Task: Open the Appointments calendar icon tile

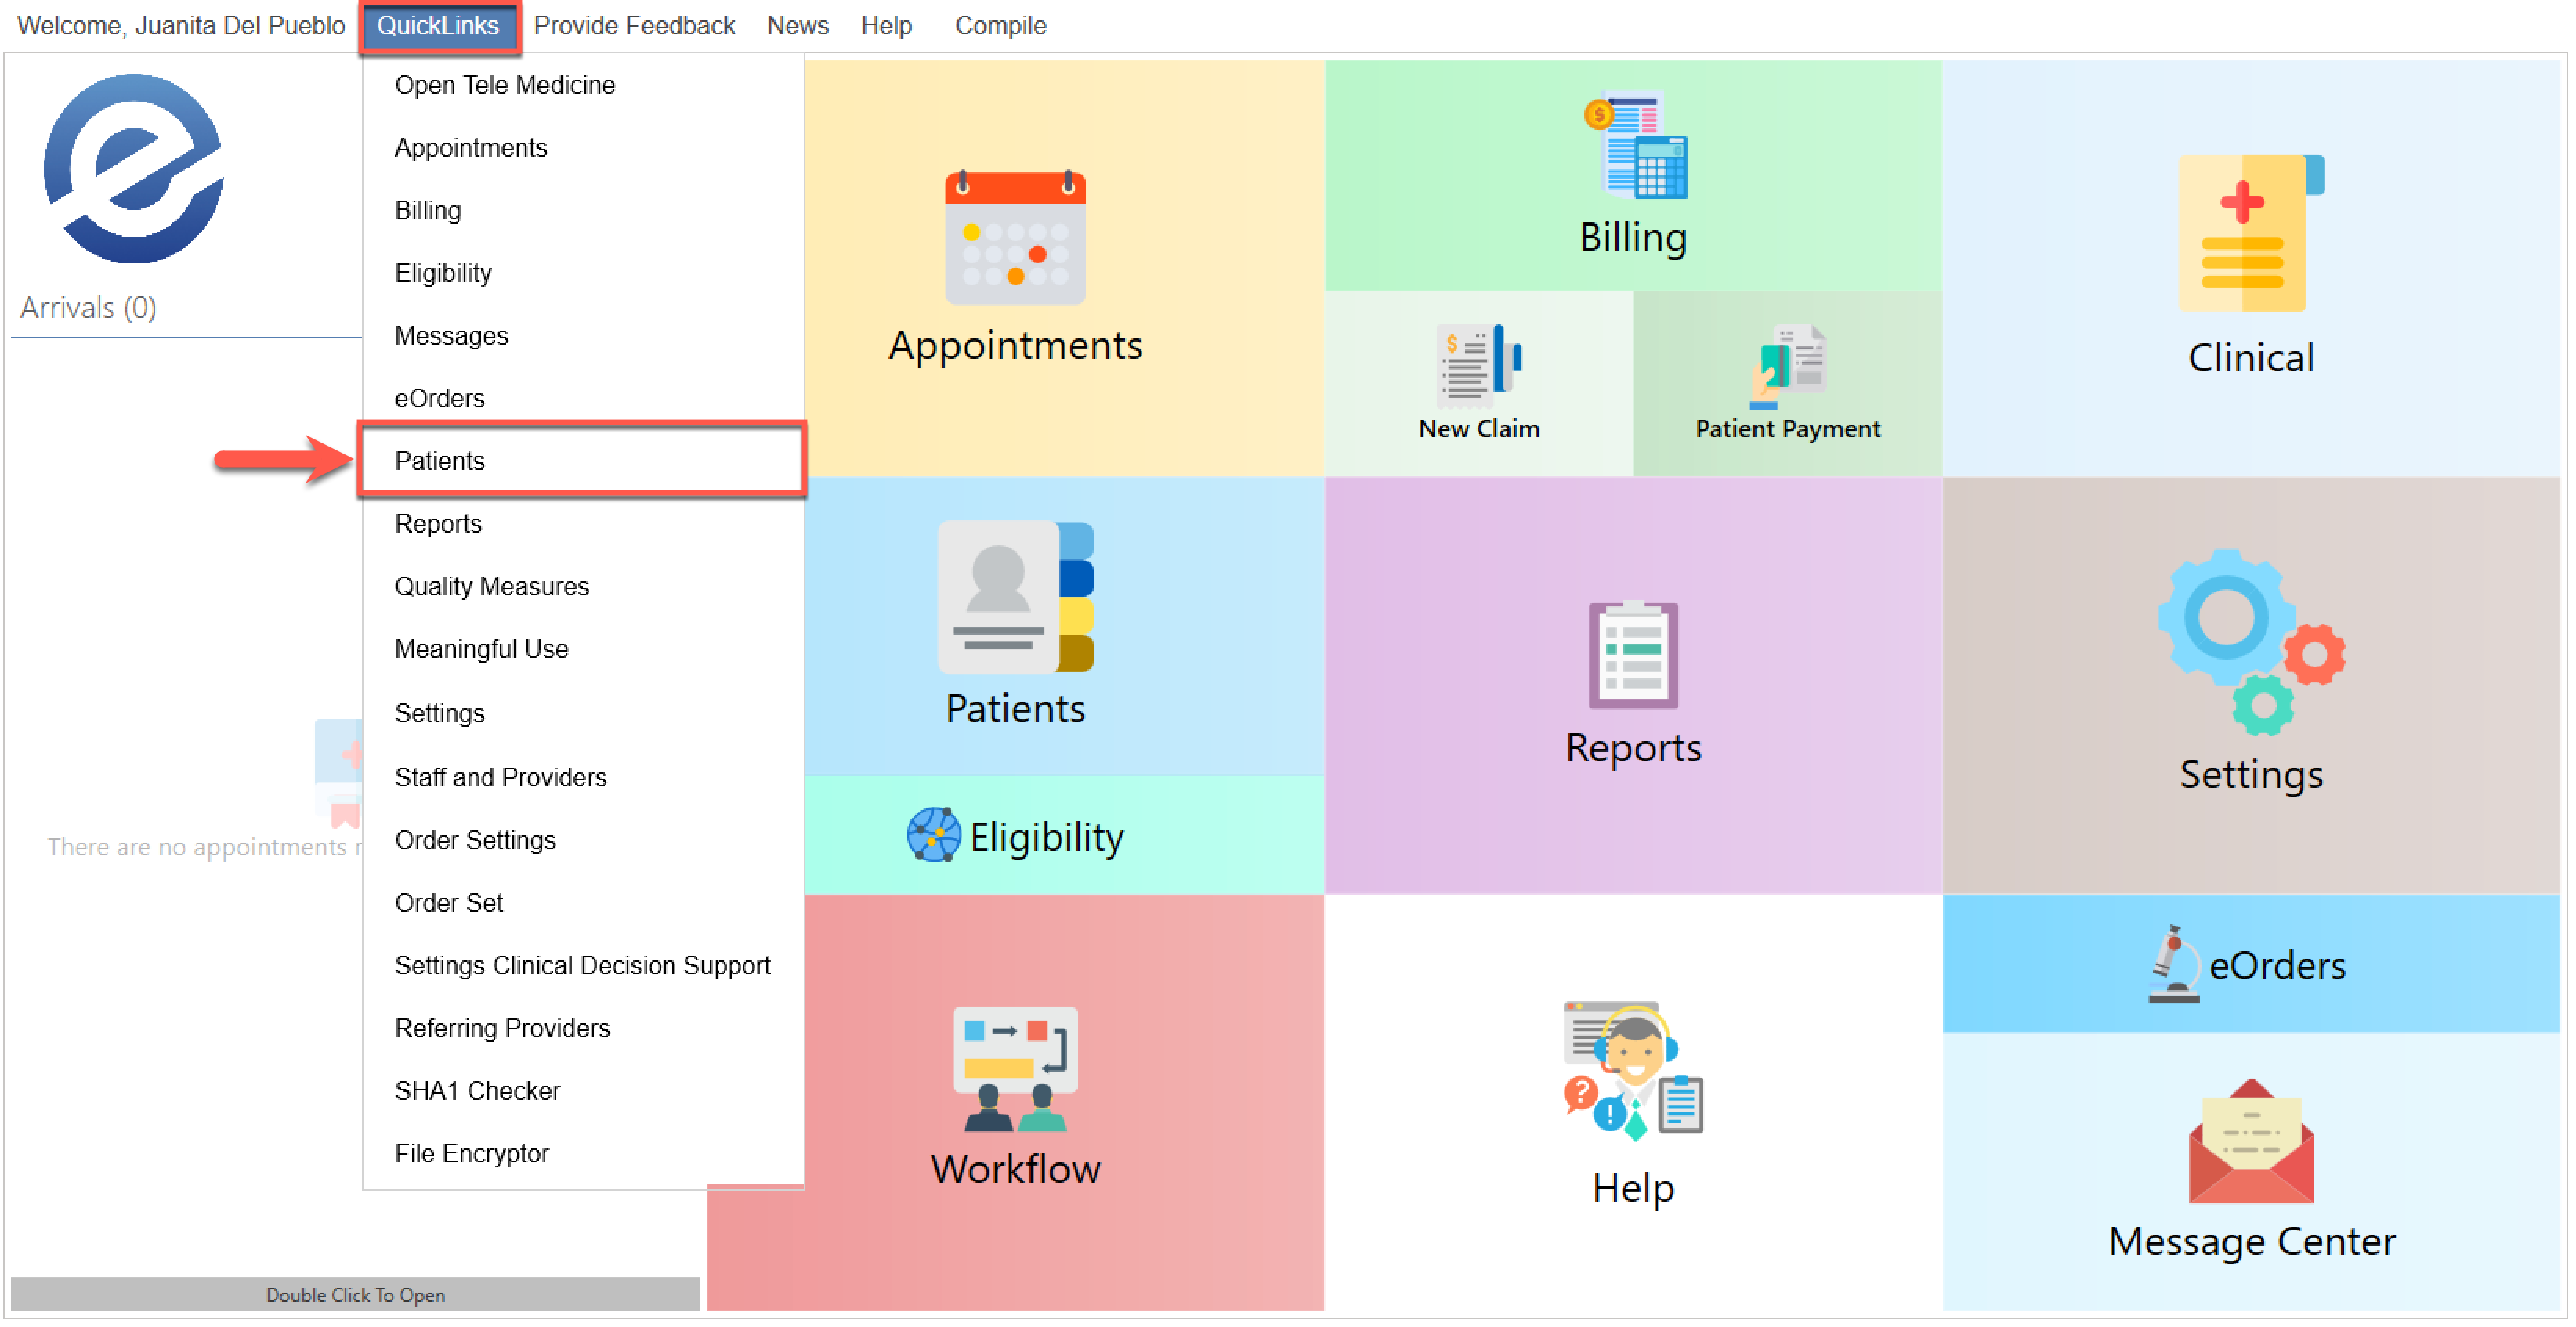Action: 1015,238
